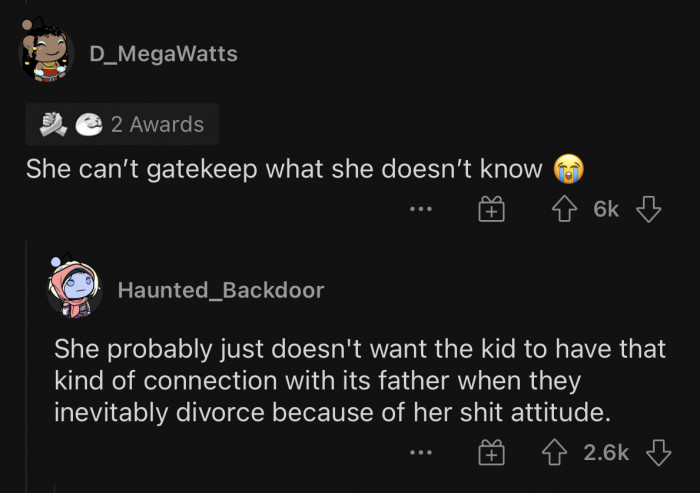The width and height of the screenshot is (700, 493).
Task: Click the 6k vote score
Action: pyautogui.click(x=606, y=209)
